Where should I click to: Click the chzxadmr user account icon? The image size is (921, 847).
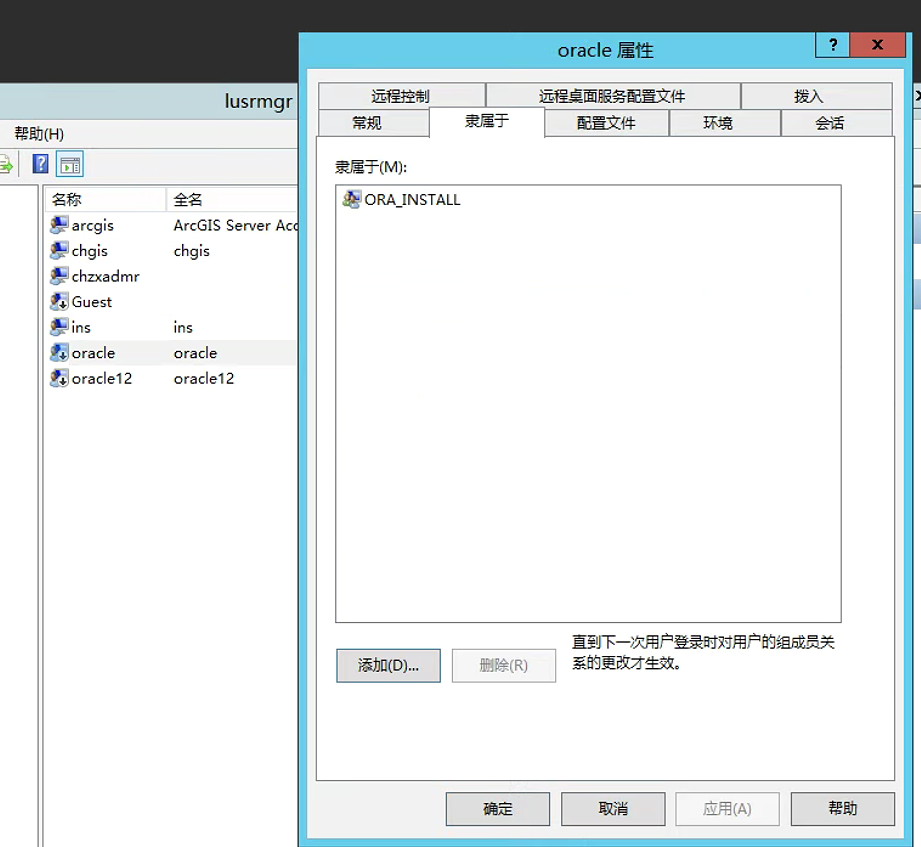tap(60, 276)
